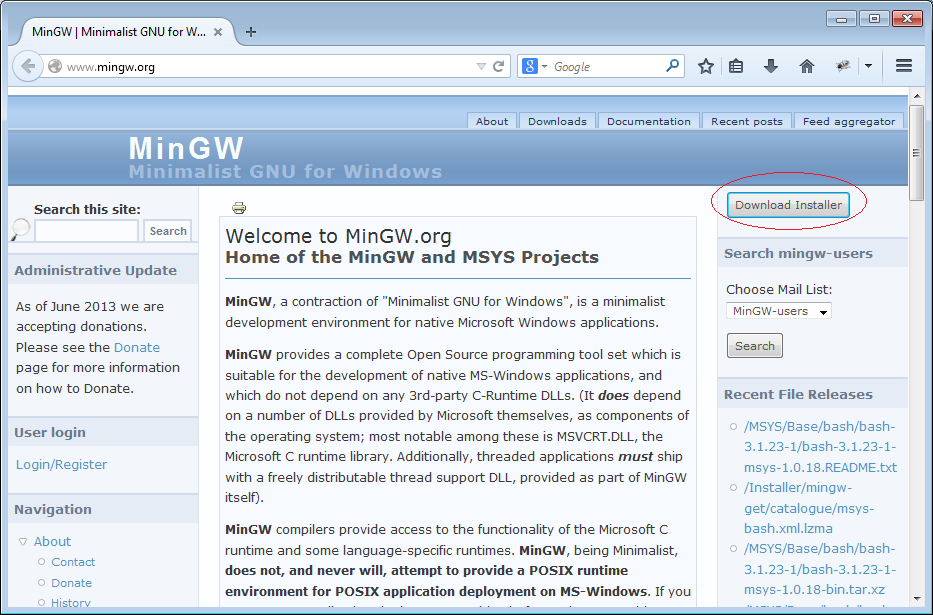This screenshot has height=615, width=933.
Task: Open the MinGW-users mail list dropdown
Action: [779, 311]
